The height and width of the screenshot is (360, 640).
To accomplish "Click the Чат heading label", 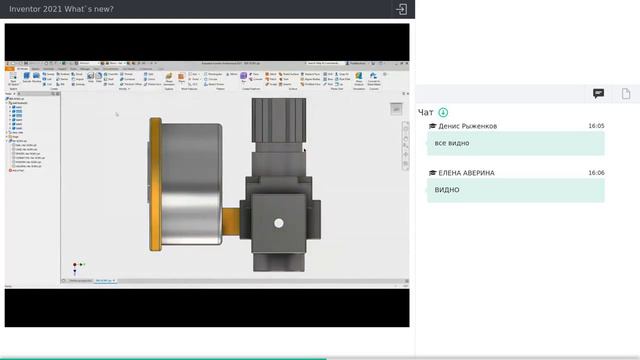I will (426, 112).
